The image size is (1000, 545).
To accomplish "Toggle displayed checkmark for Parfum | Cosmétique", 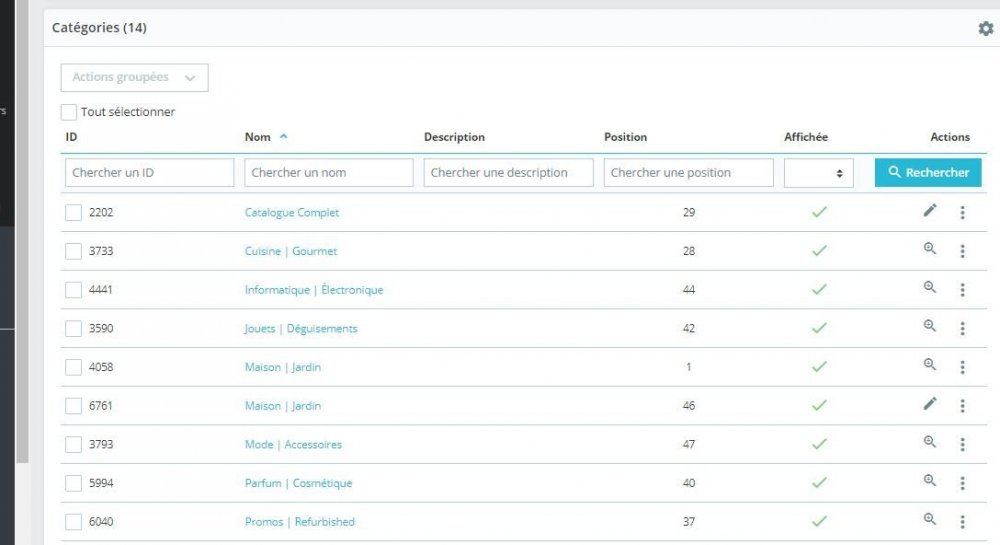I will point(819,483).
